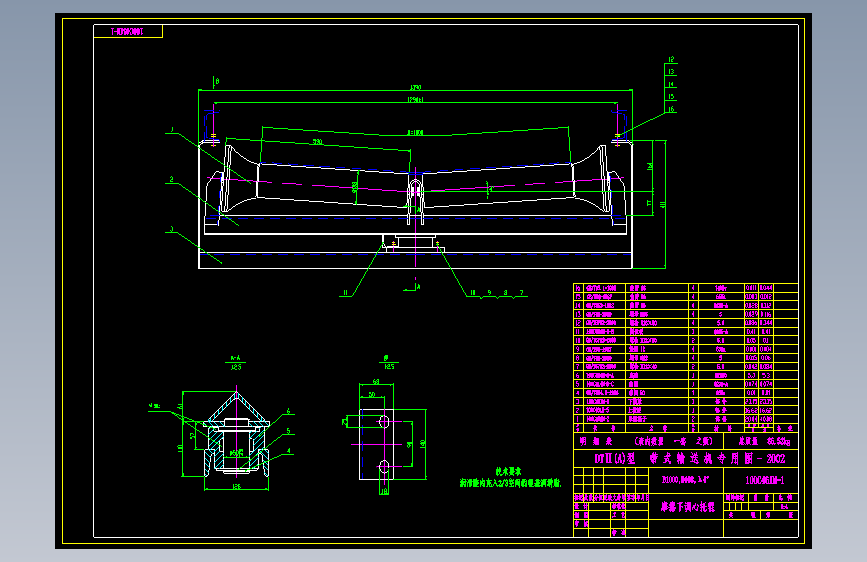Click the 68 dimension above bracket plate view
The image size is (867, 562).
(375, 382)
